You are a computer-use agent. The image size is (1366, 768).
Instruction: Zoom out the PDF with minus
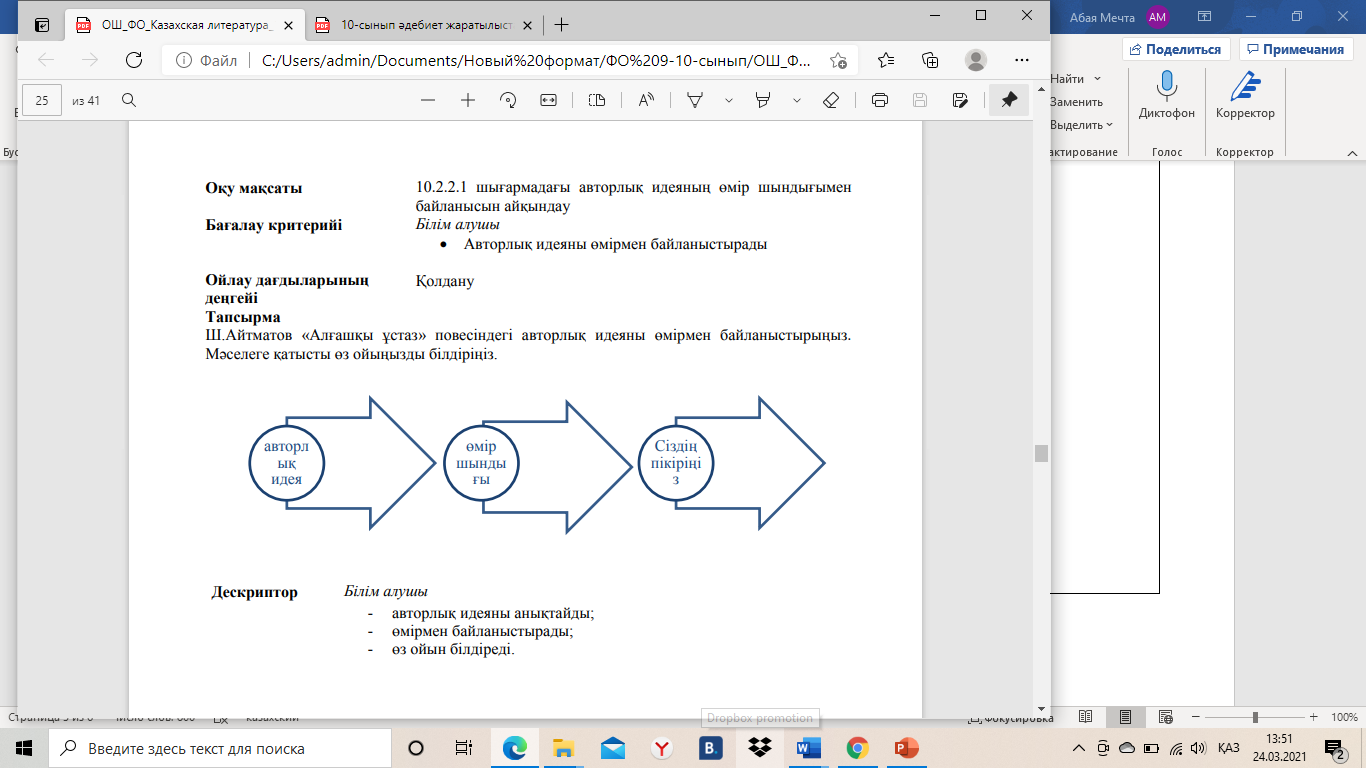tap(428, 100)
